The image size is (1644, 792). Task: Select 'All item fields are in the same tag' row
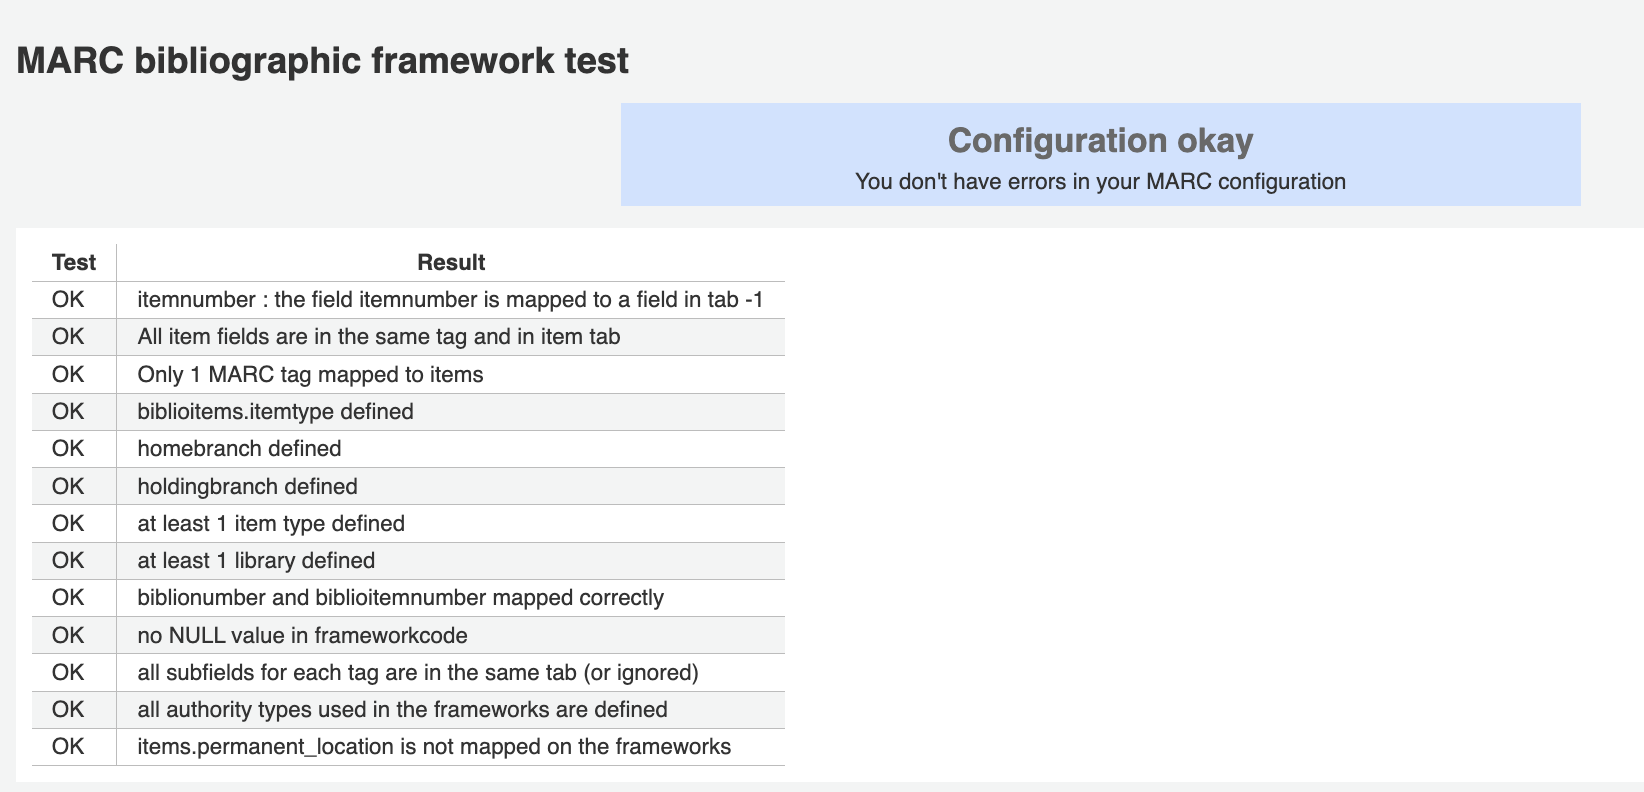(378, 337)
